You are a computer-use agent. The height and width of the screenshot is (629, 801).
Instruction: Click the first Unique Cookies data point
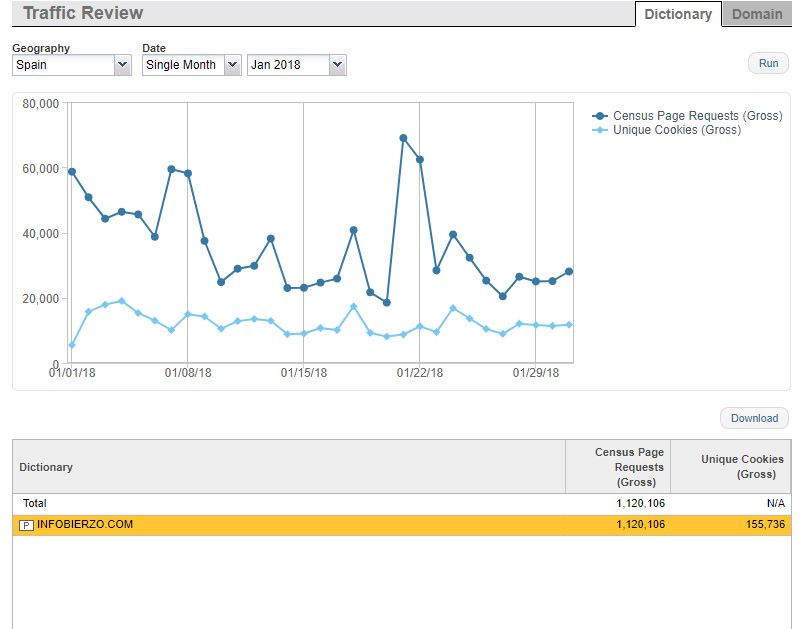[x=71, y=345]
